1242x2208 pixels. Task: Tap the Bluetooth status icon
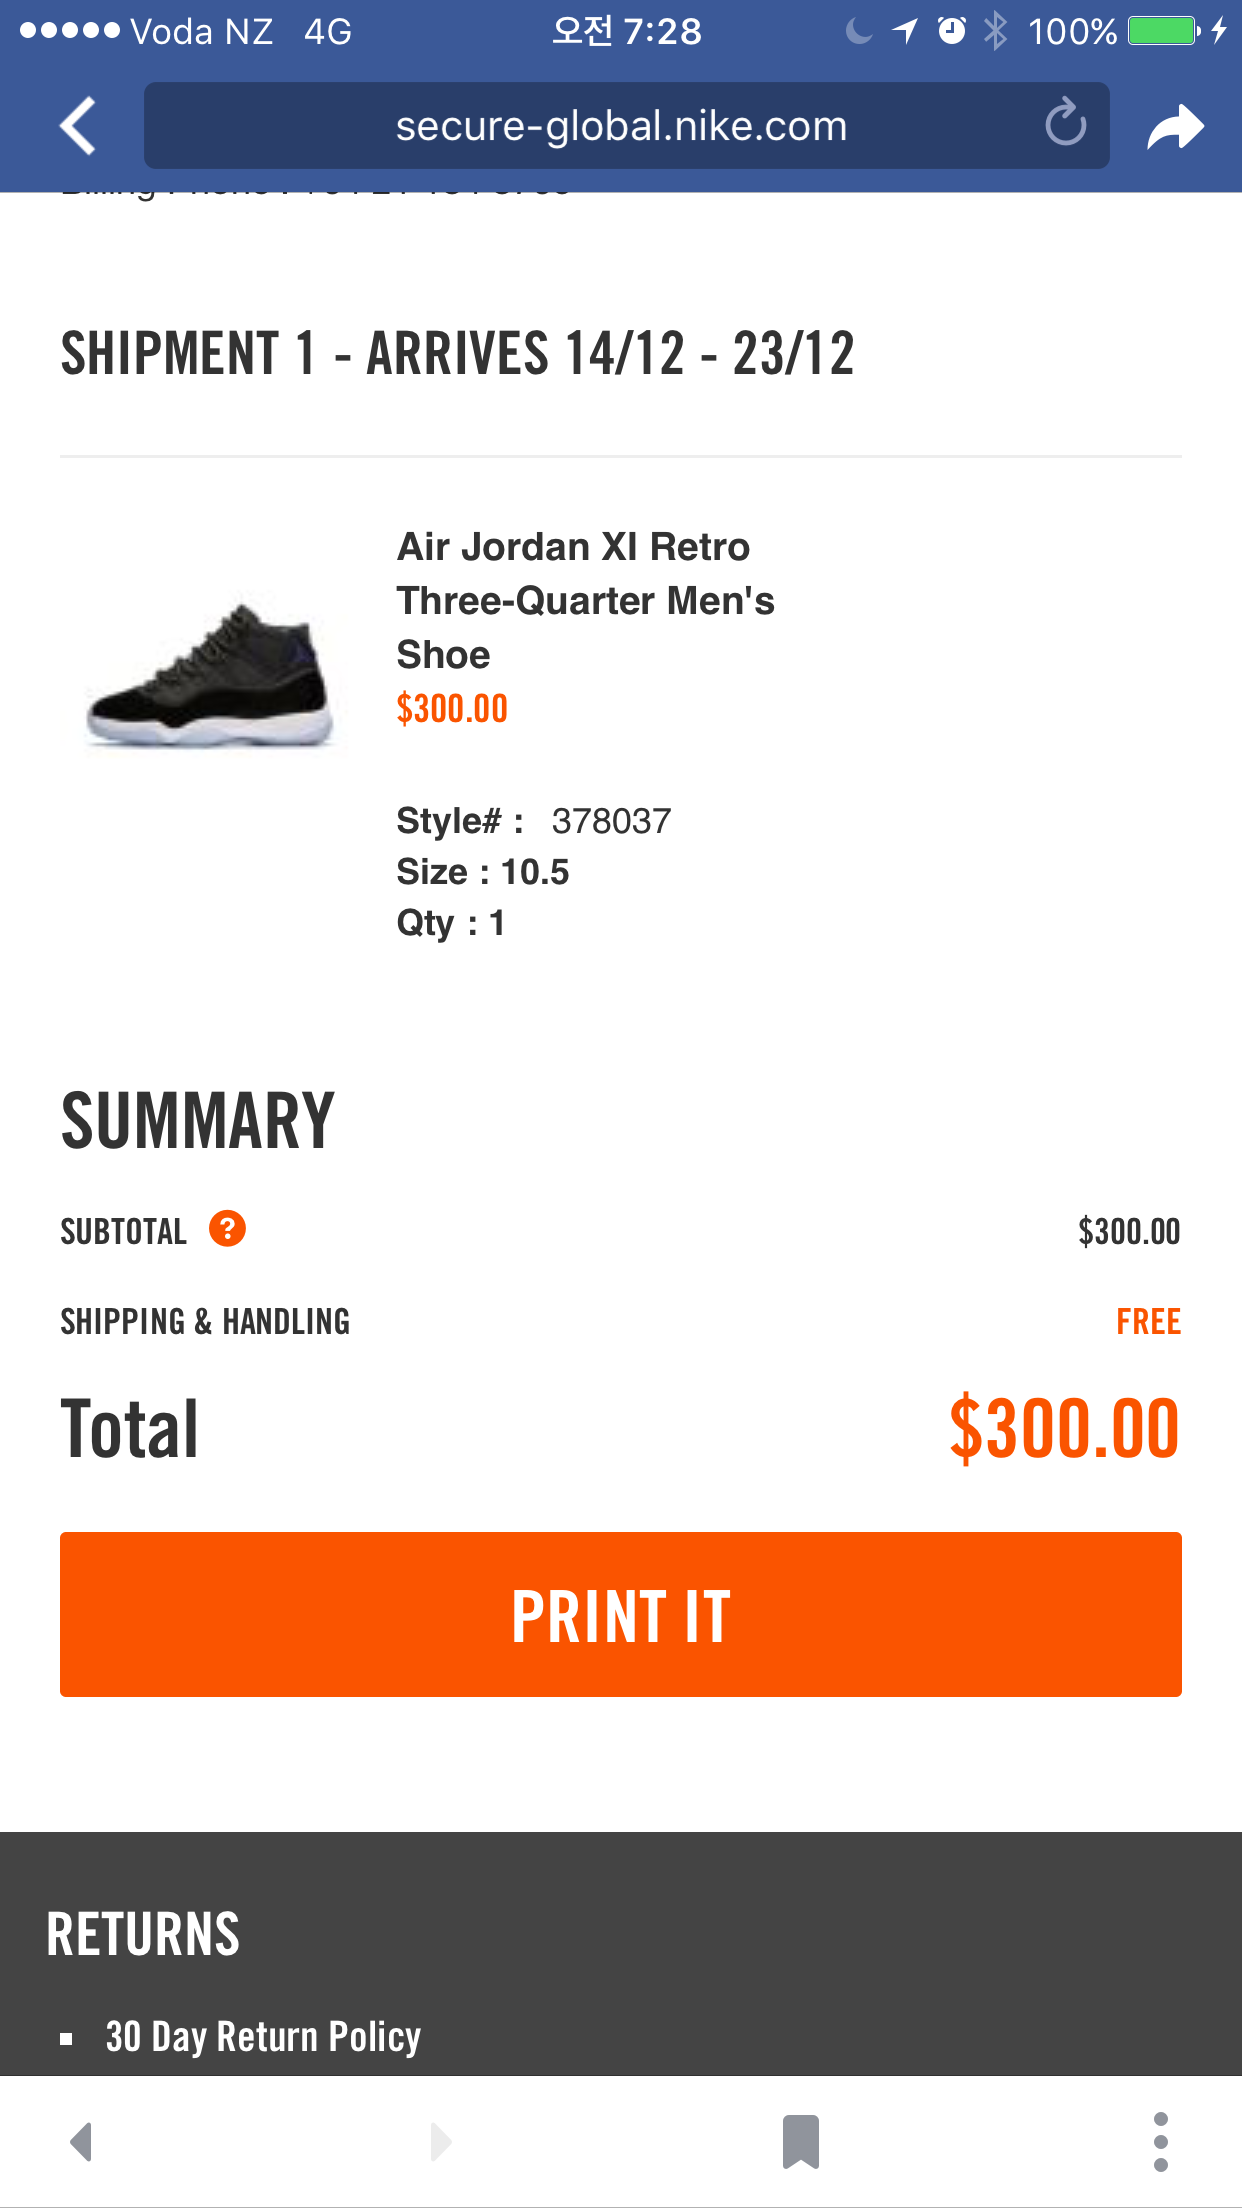995,31
